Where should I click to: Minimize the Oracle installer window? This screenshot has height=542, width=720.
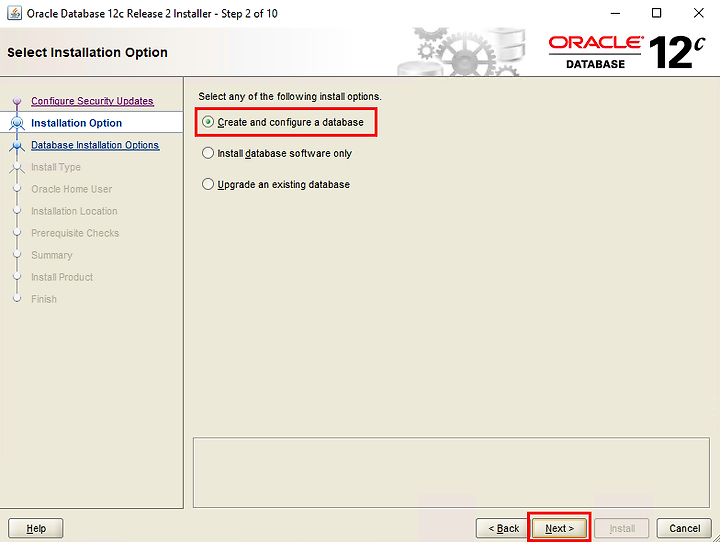click(615, 13)
